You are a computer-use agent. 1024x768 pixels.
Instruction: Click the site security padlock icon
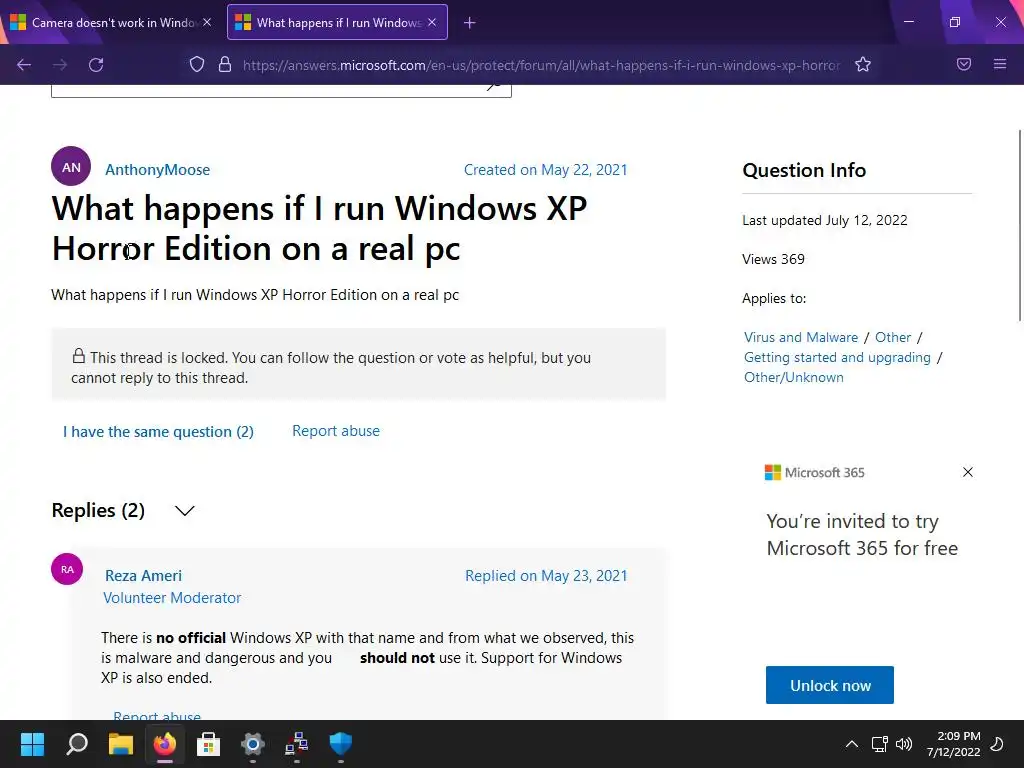point(225,64)
